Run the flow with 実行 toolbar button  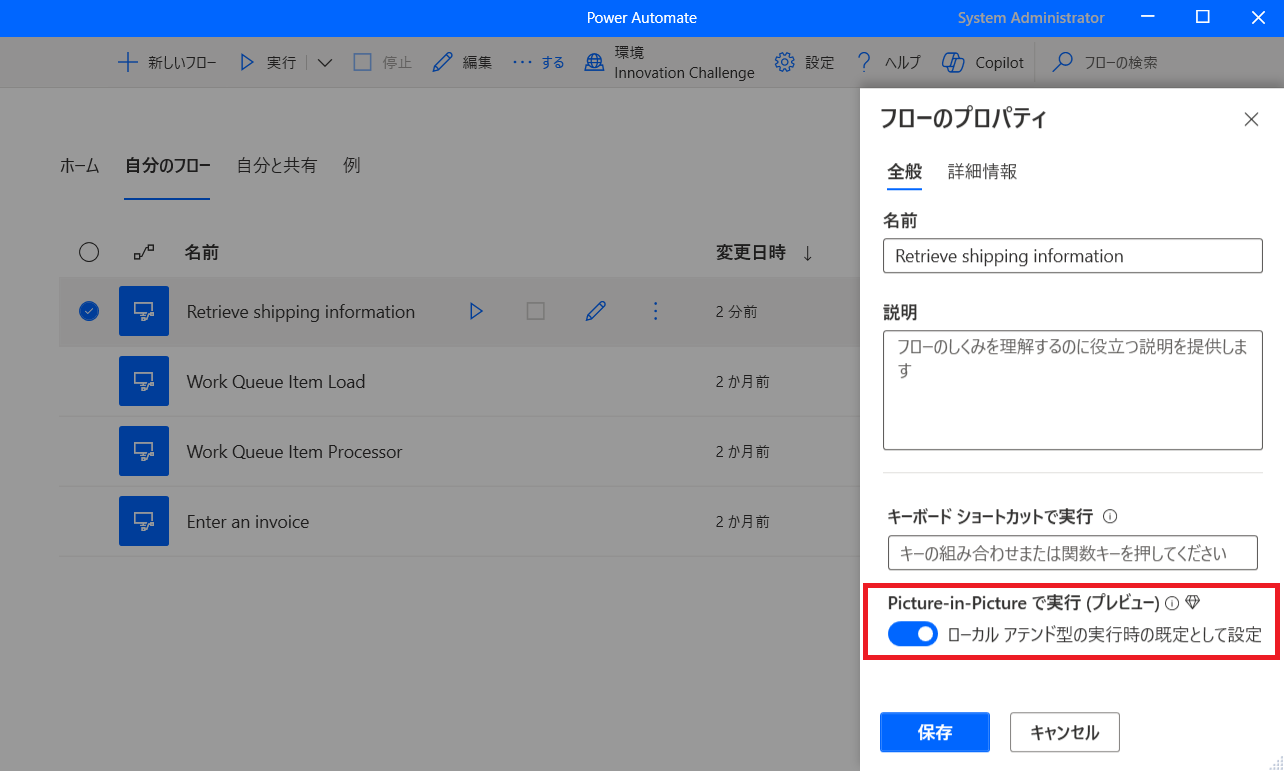tap(267, 62)
